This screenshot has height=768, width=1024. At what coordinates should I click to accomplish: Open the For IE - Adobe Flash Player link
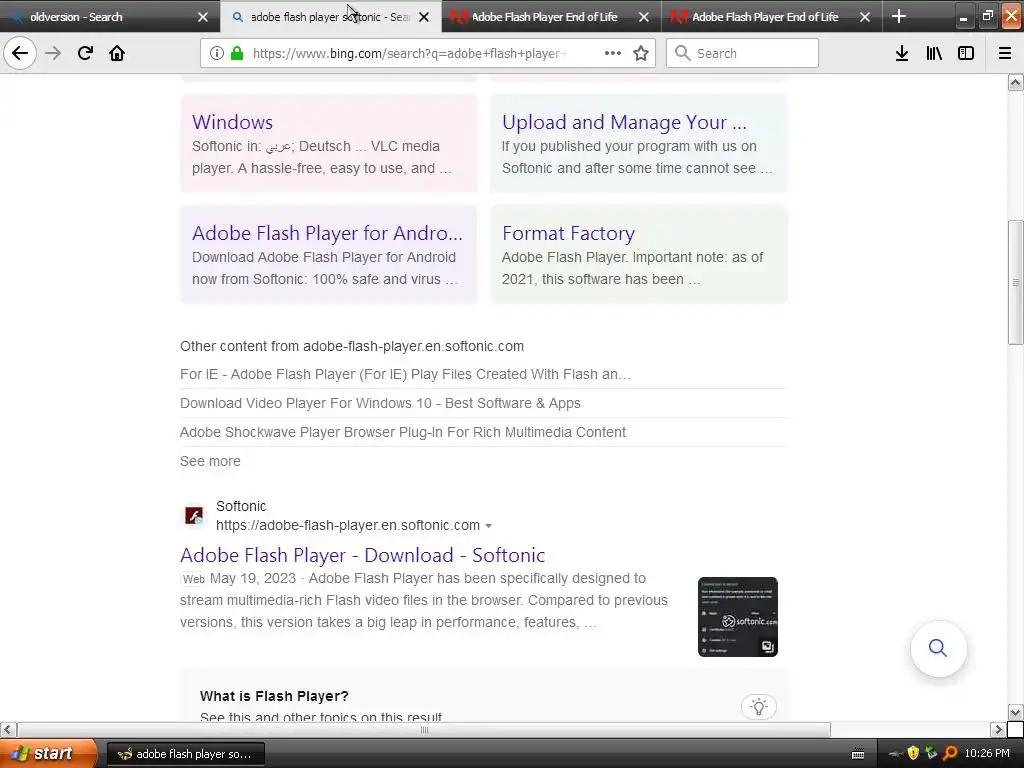(405, 374)
